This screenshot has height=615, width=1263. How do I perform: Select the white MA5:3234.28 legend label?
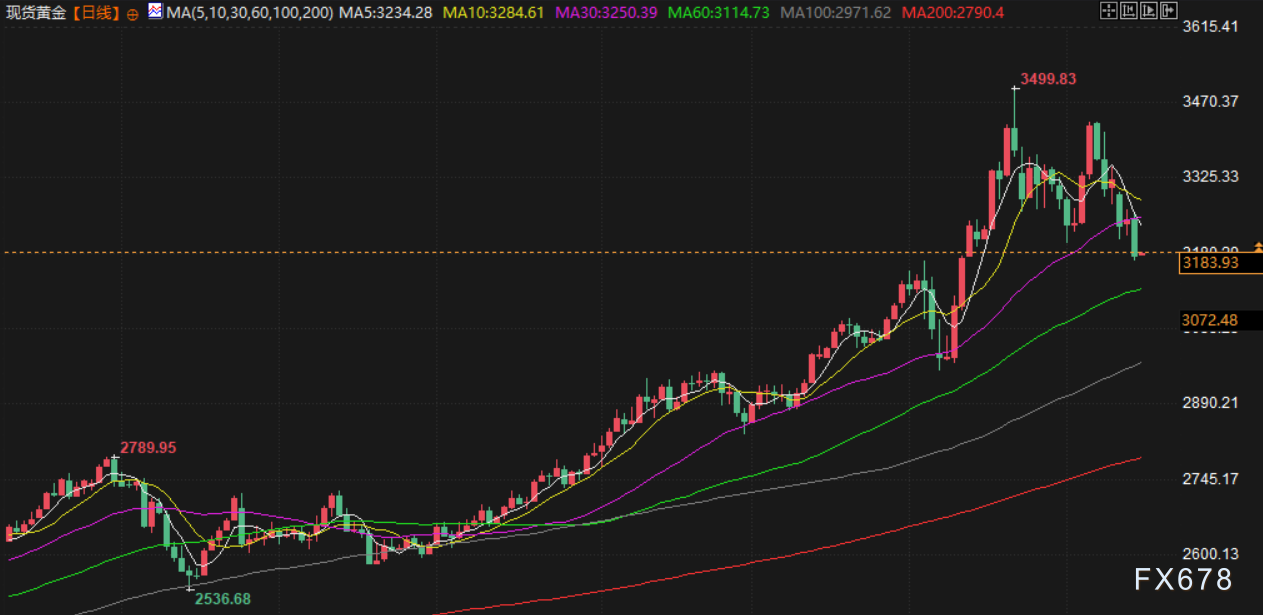pyautogui.click(x=386, y=13)
